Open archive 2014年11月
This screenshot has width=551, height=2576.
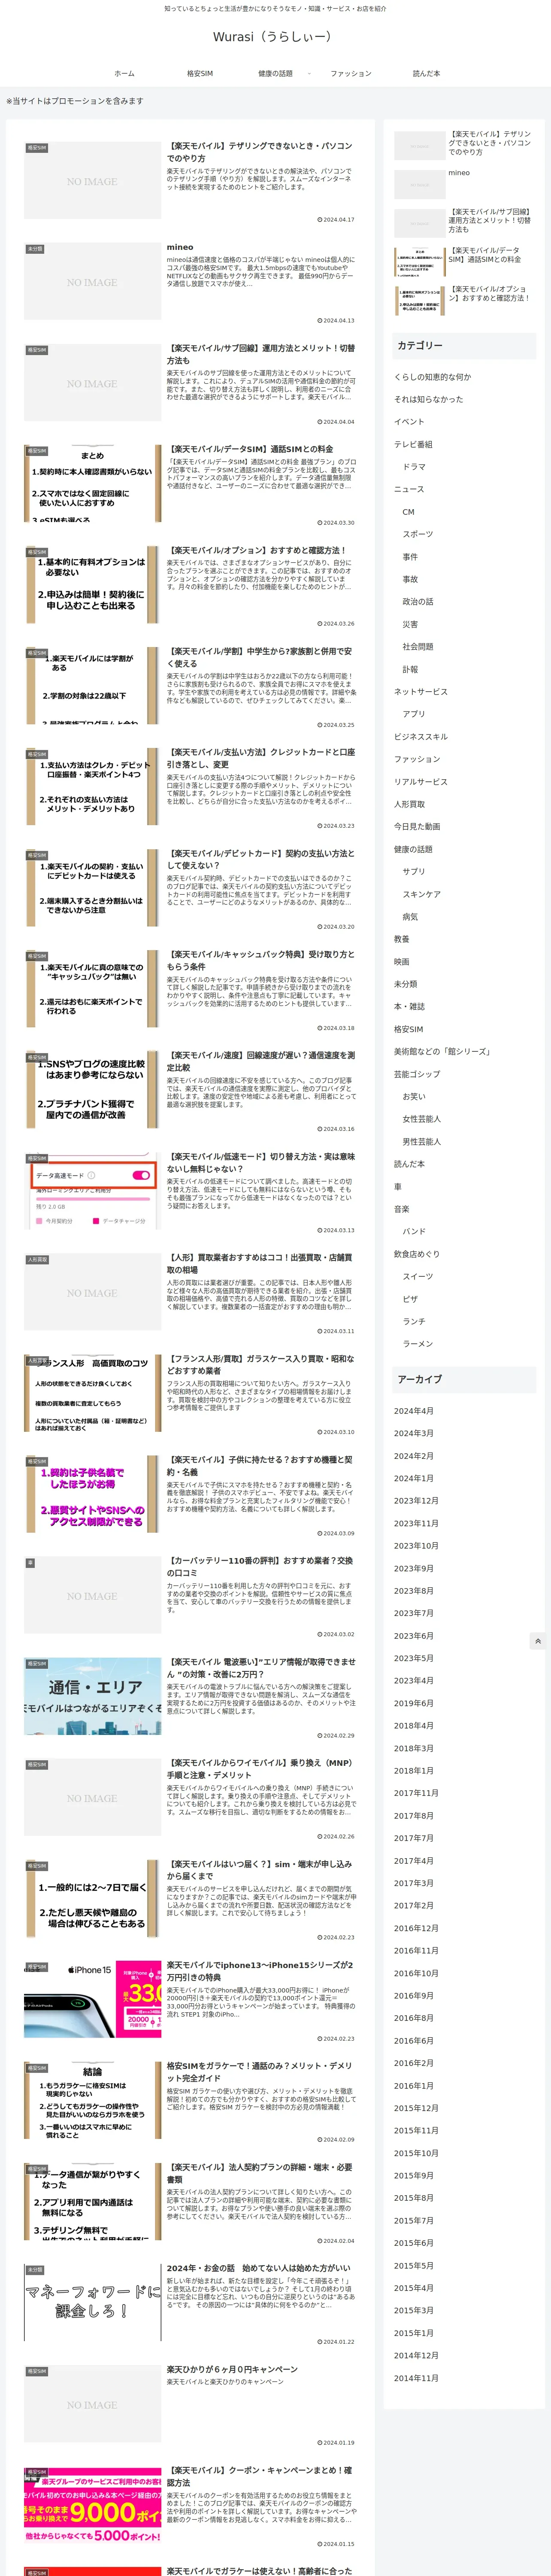[416, 2378]
